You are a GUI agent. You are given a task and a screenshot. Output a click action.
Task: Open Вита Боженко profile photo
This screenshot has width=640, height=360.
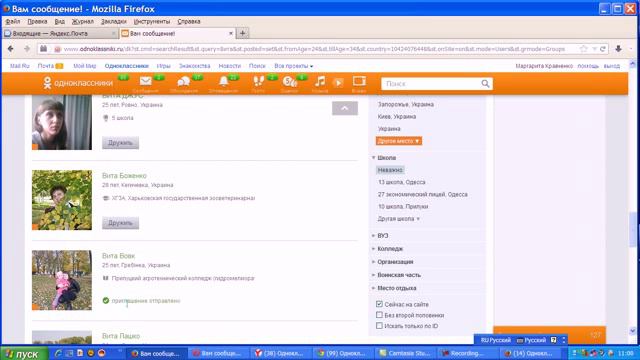(62, 200)
